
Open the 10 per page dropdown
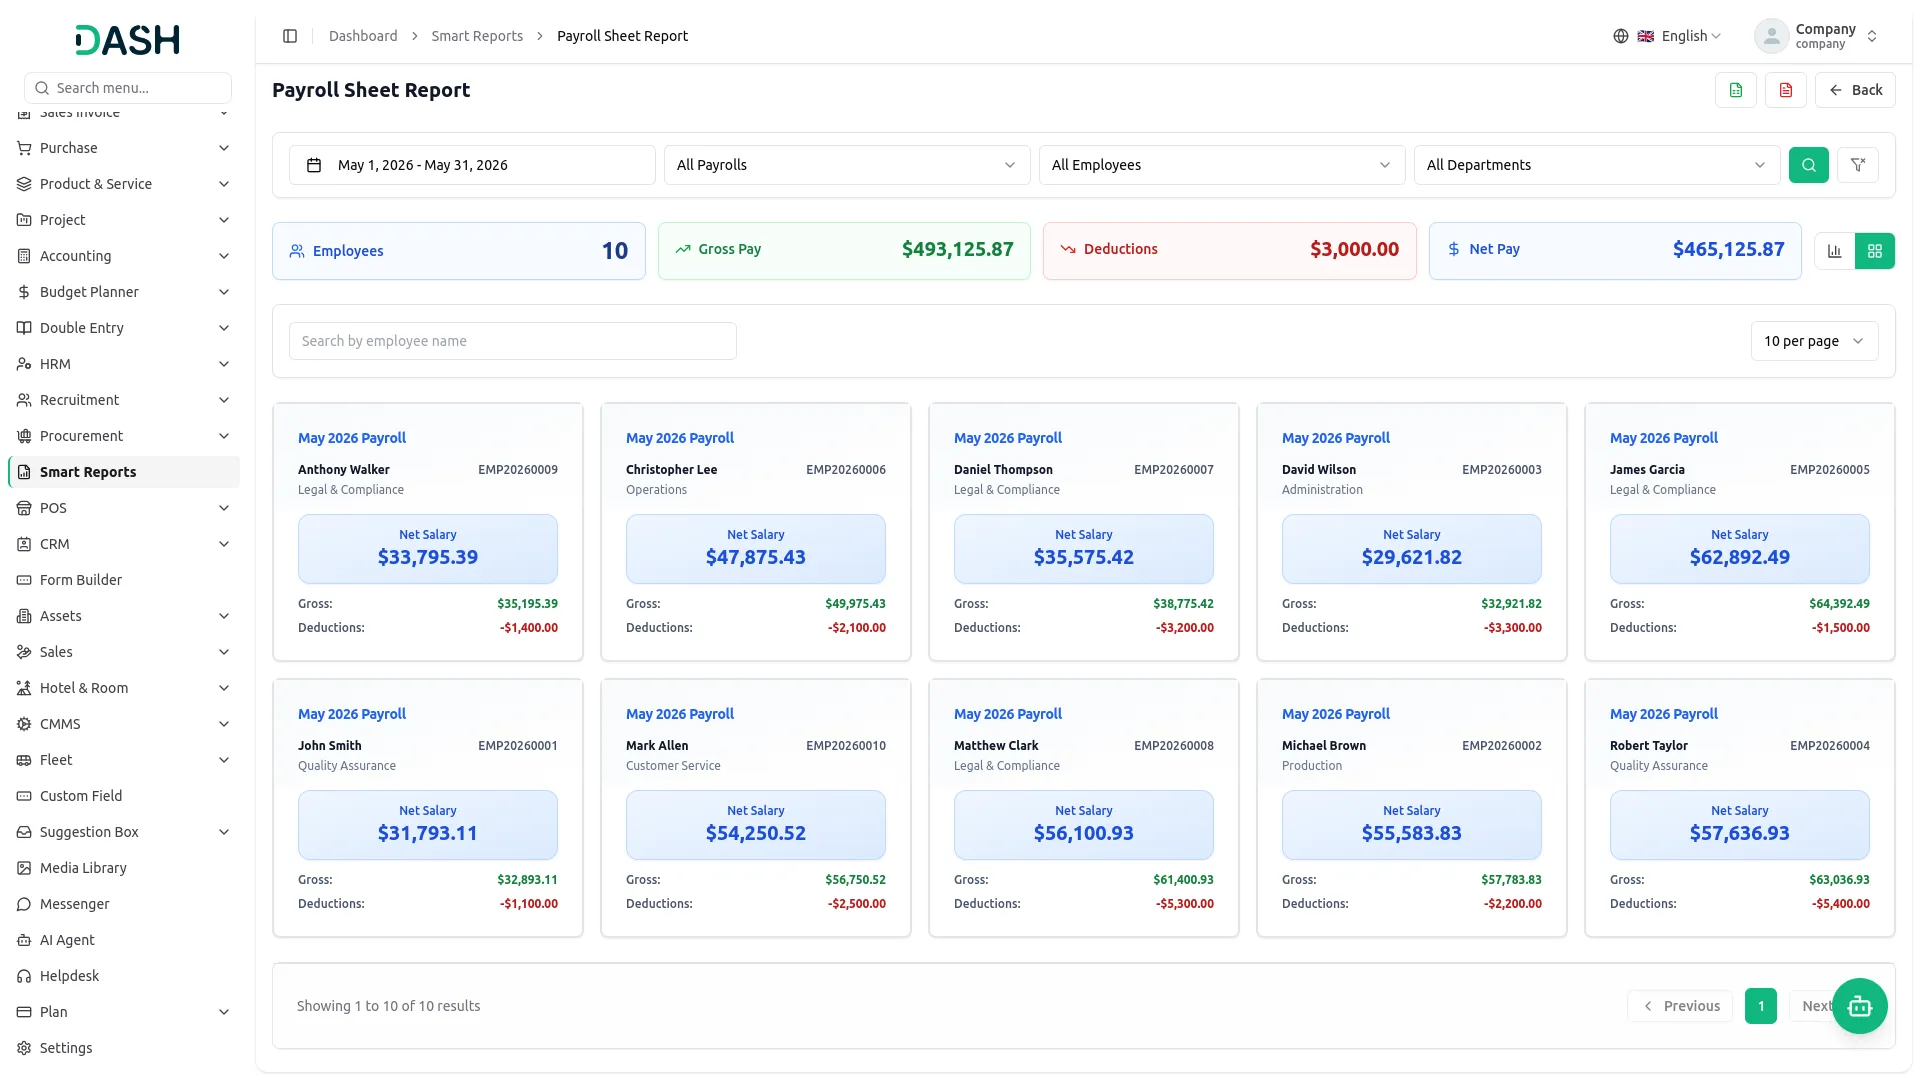[x=1814, y=341]
